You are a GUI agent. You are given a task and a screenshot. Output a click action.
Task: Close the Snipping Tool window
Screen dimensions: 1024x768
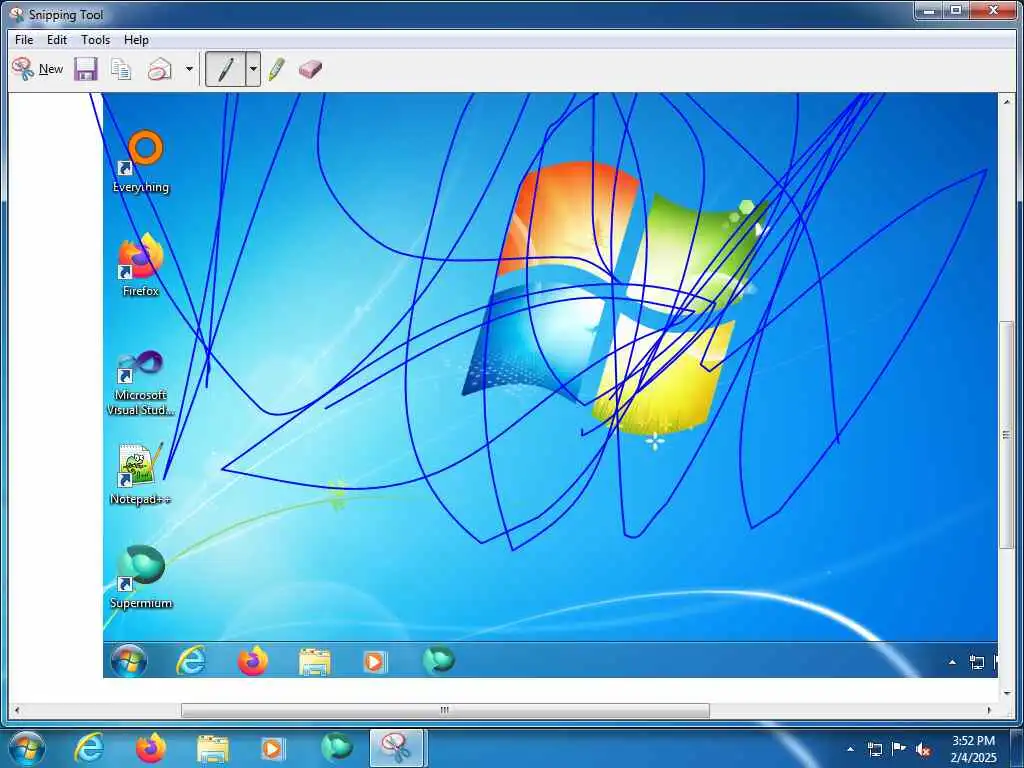(993, 11)
